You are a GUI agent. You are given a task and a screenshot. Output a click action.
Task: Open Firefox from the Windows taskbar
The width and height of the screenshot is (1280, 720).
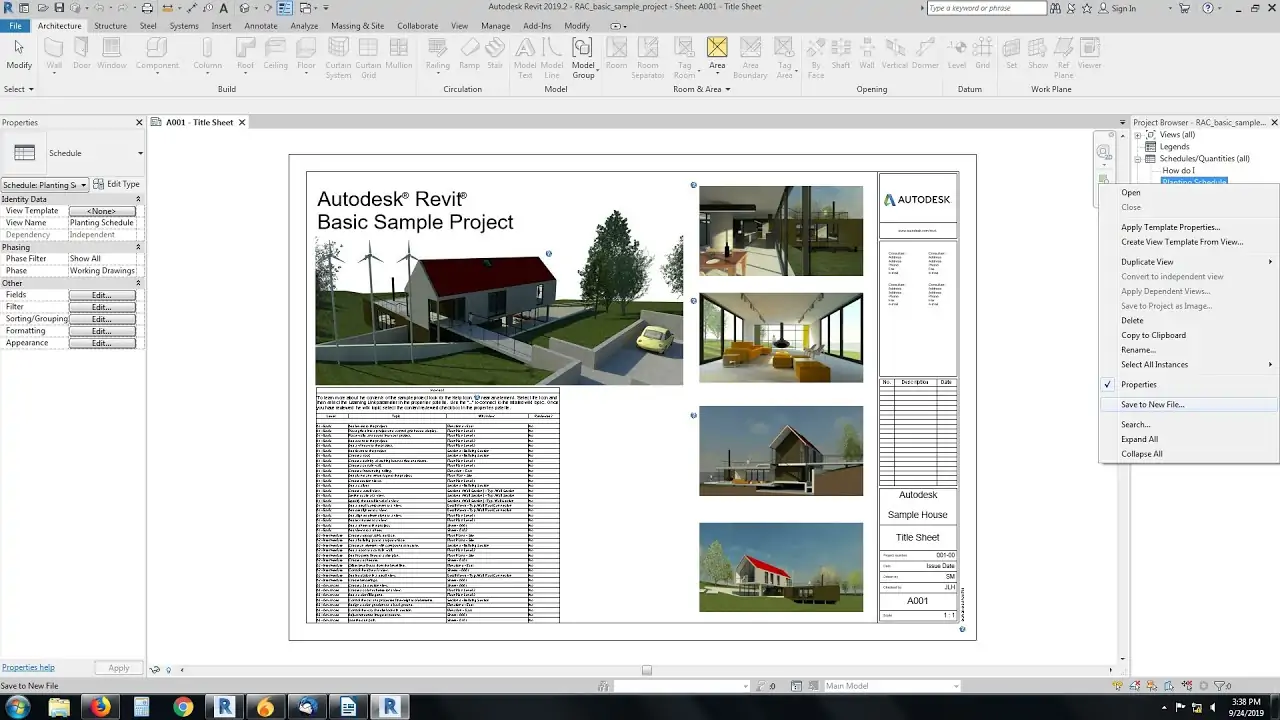[100, 707]
